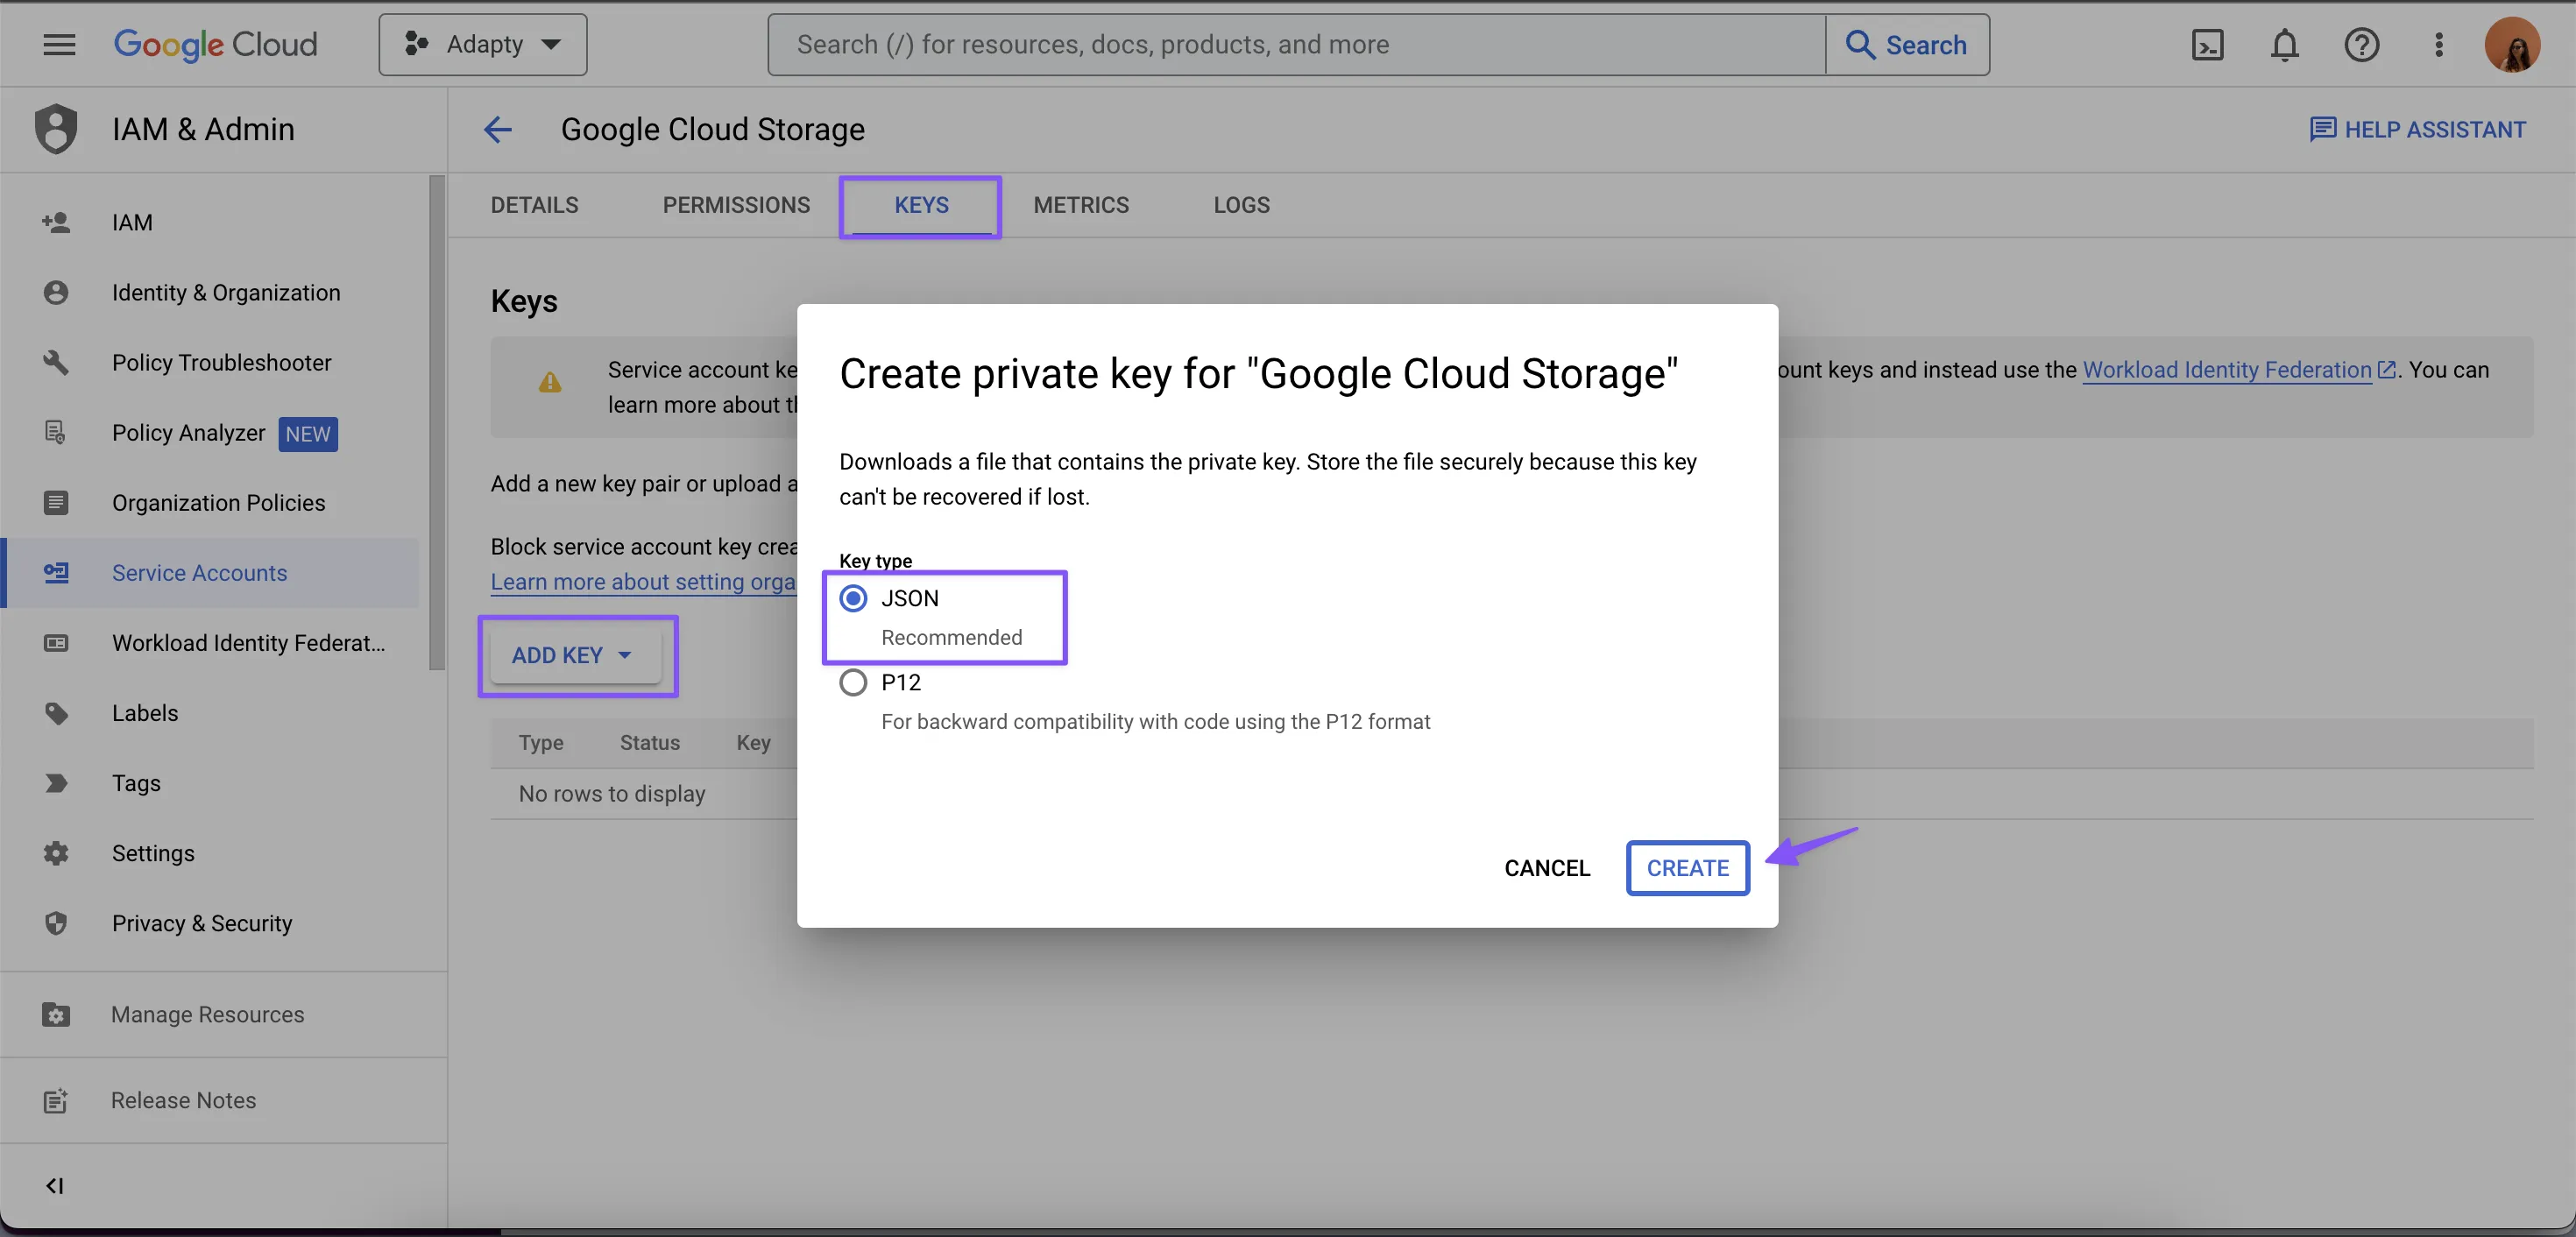Click the help question mark icon

[x=2361, y=45]
